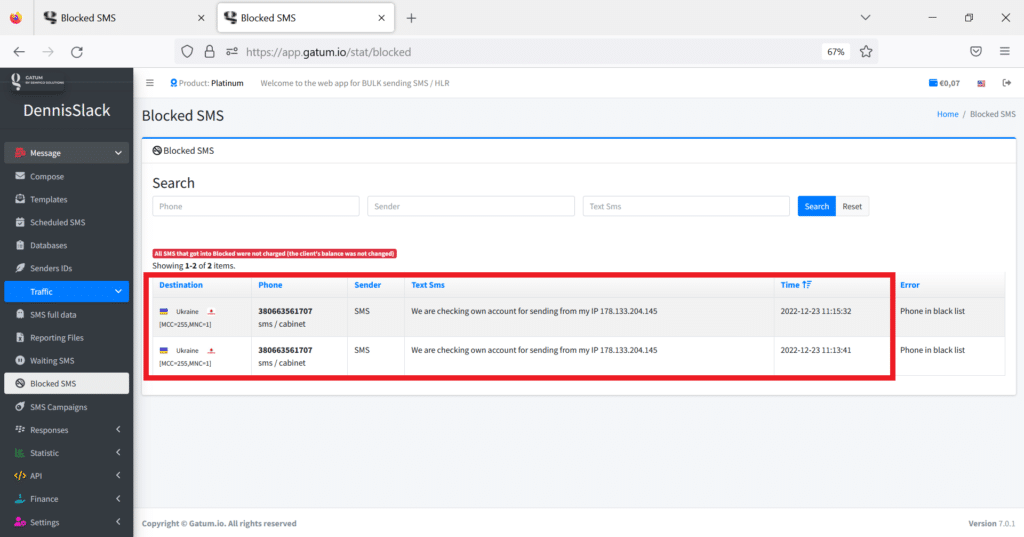Image resolution: width=1024 pixels, height=537 pixels.
Task: Go to SMS Campaigns page
Action: pyautogui.click(x=58, y=407)
